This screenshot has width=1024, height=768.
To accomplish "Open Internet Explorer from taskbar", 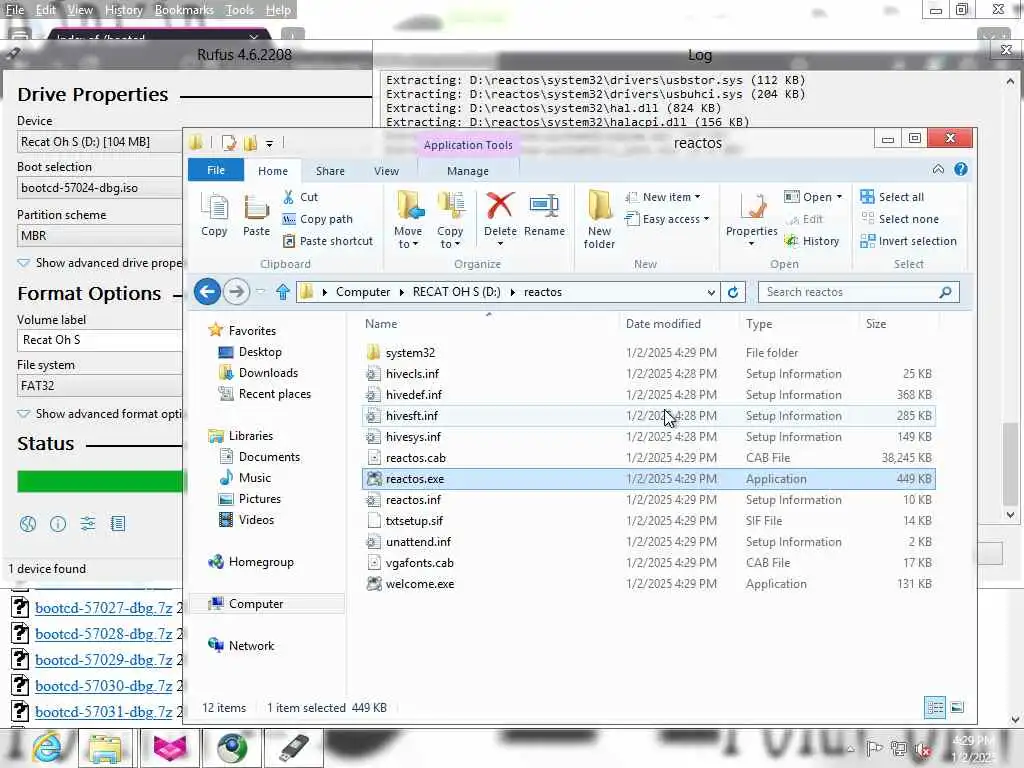I will click(x=46, y=747).
